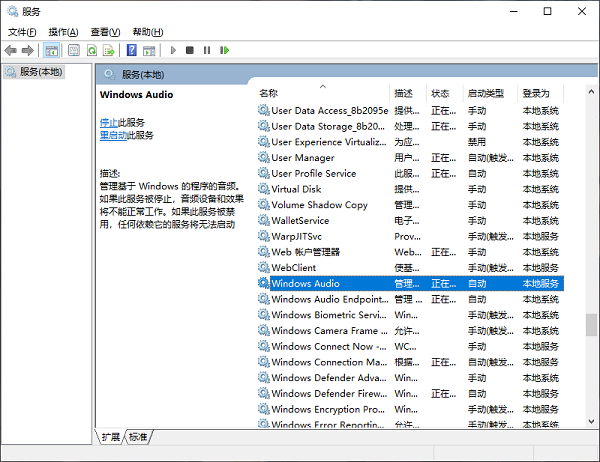Toggle the show/hide console tree icon
This screenshot has height=462, width=600.
(52, 50)
